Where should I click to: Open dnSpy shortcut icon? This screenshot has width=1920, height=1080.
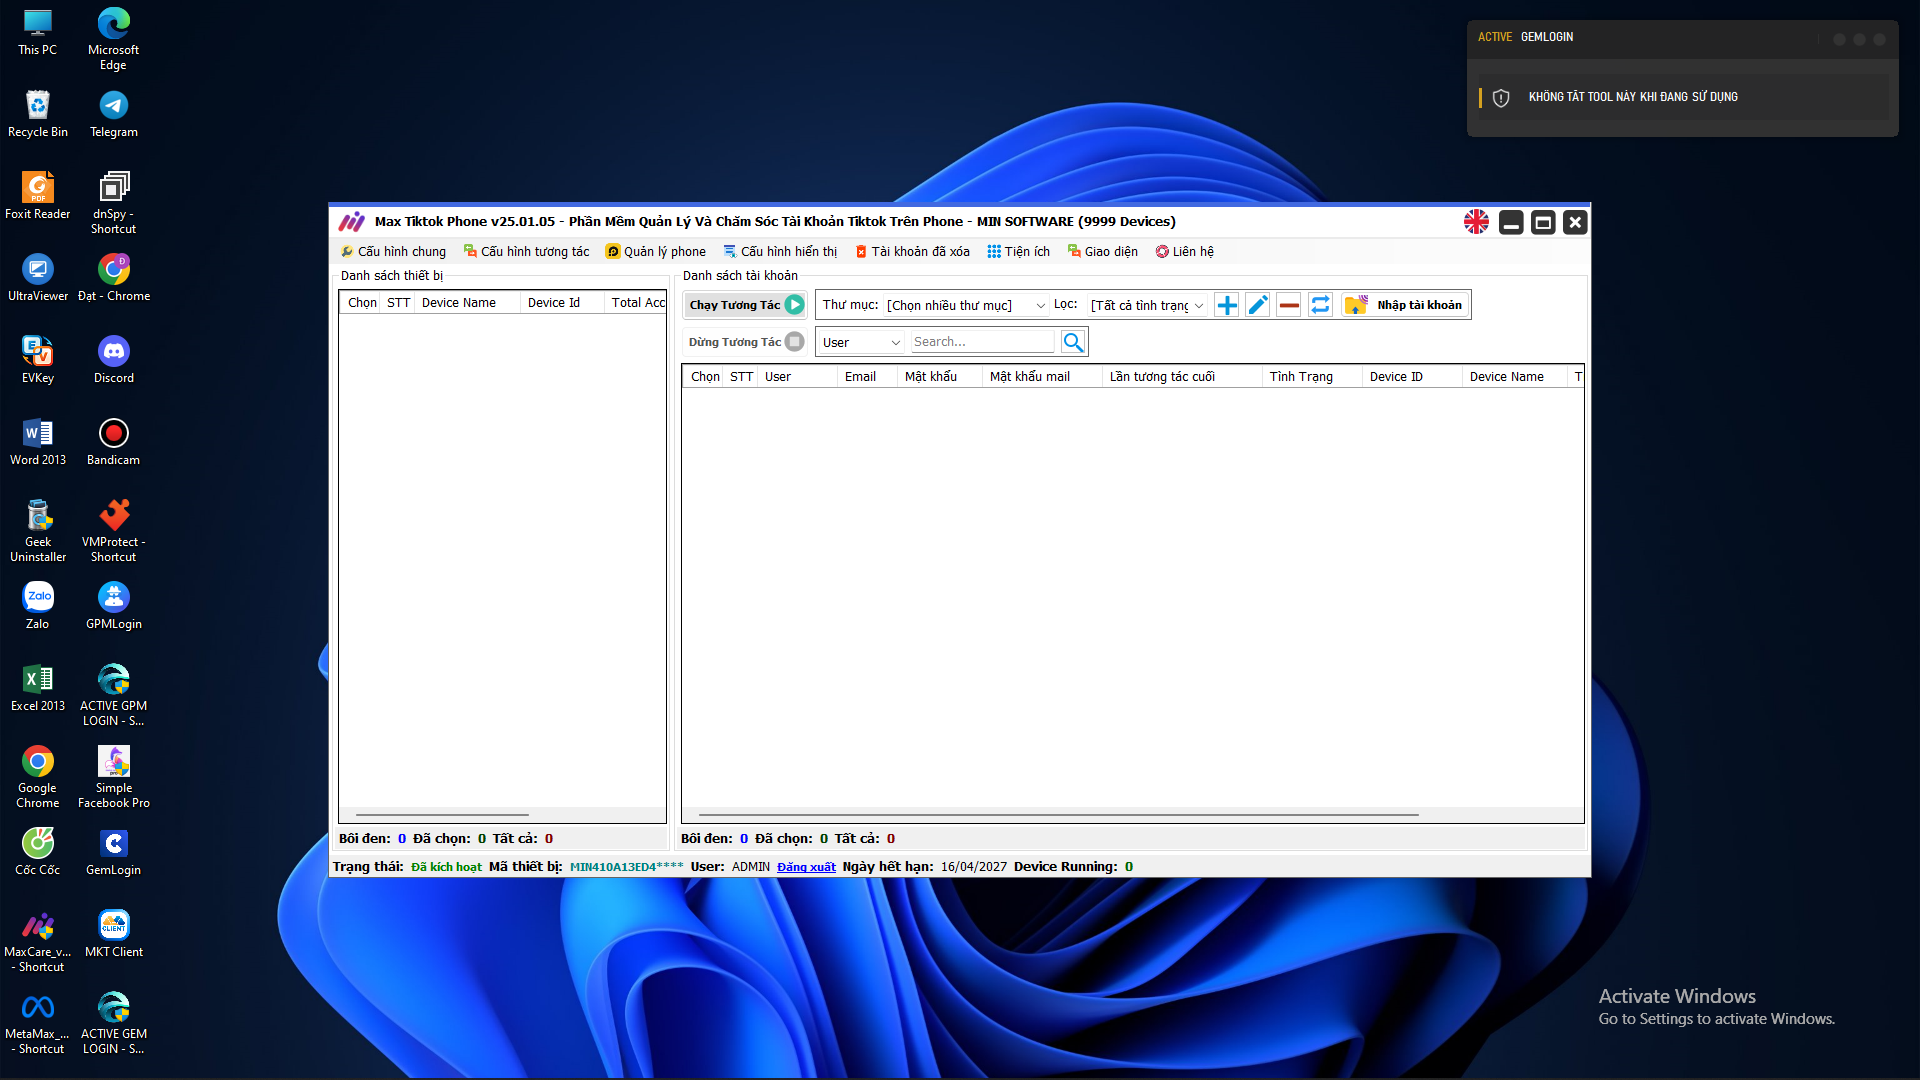[x=114, y=202]
